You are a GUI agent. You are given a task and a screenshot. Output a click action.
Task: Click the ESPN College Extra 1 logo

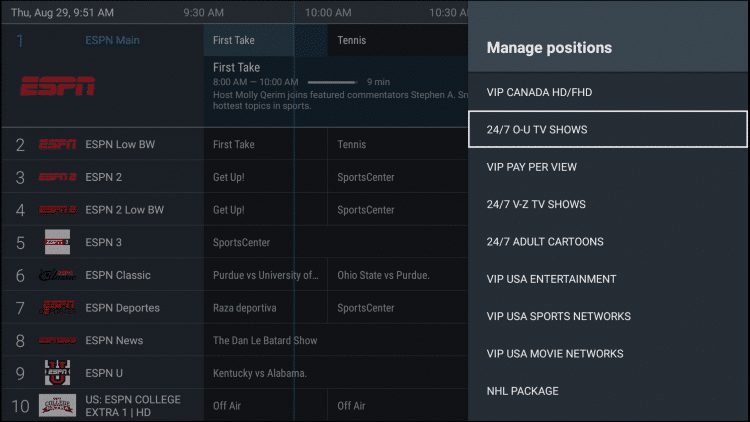(x=57, y=405)
